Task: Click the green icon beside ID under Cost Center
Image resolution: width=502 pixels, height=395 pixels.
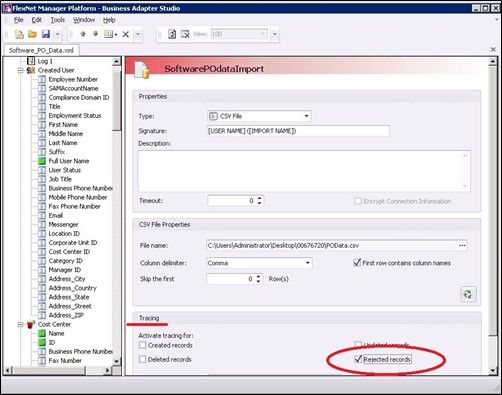Action: click(42, 342)
